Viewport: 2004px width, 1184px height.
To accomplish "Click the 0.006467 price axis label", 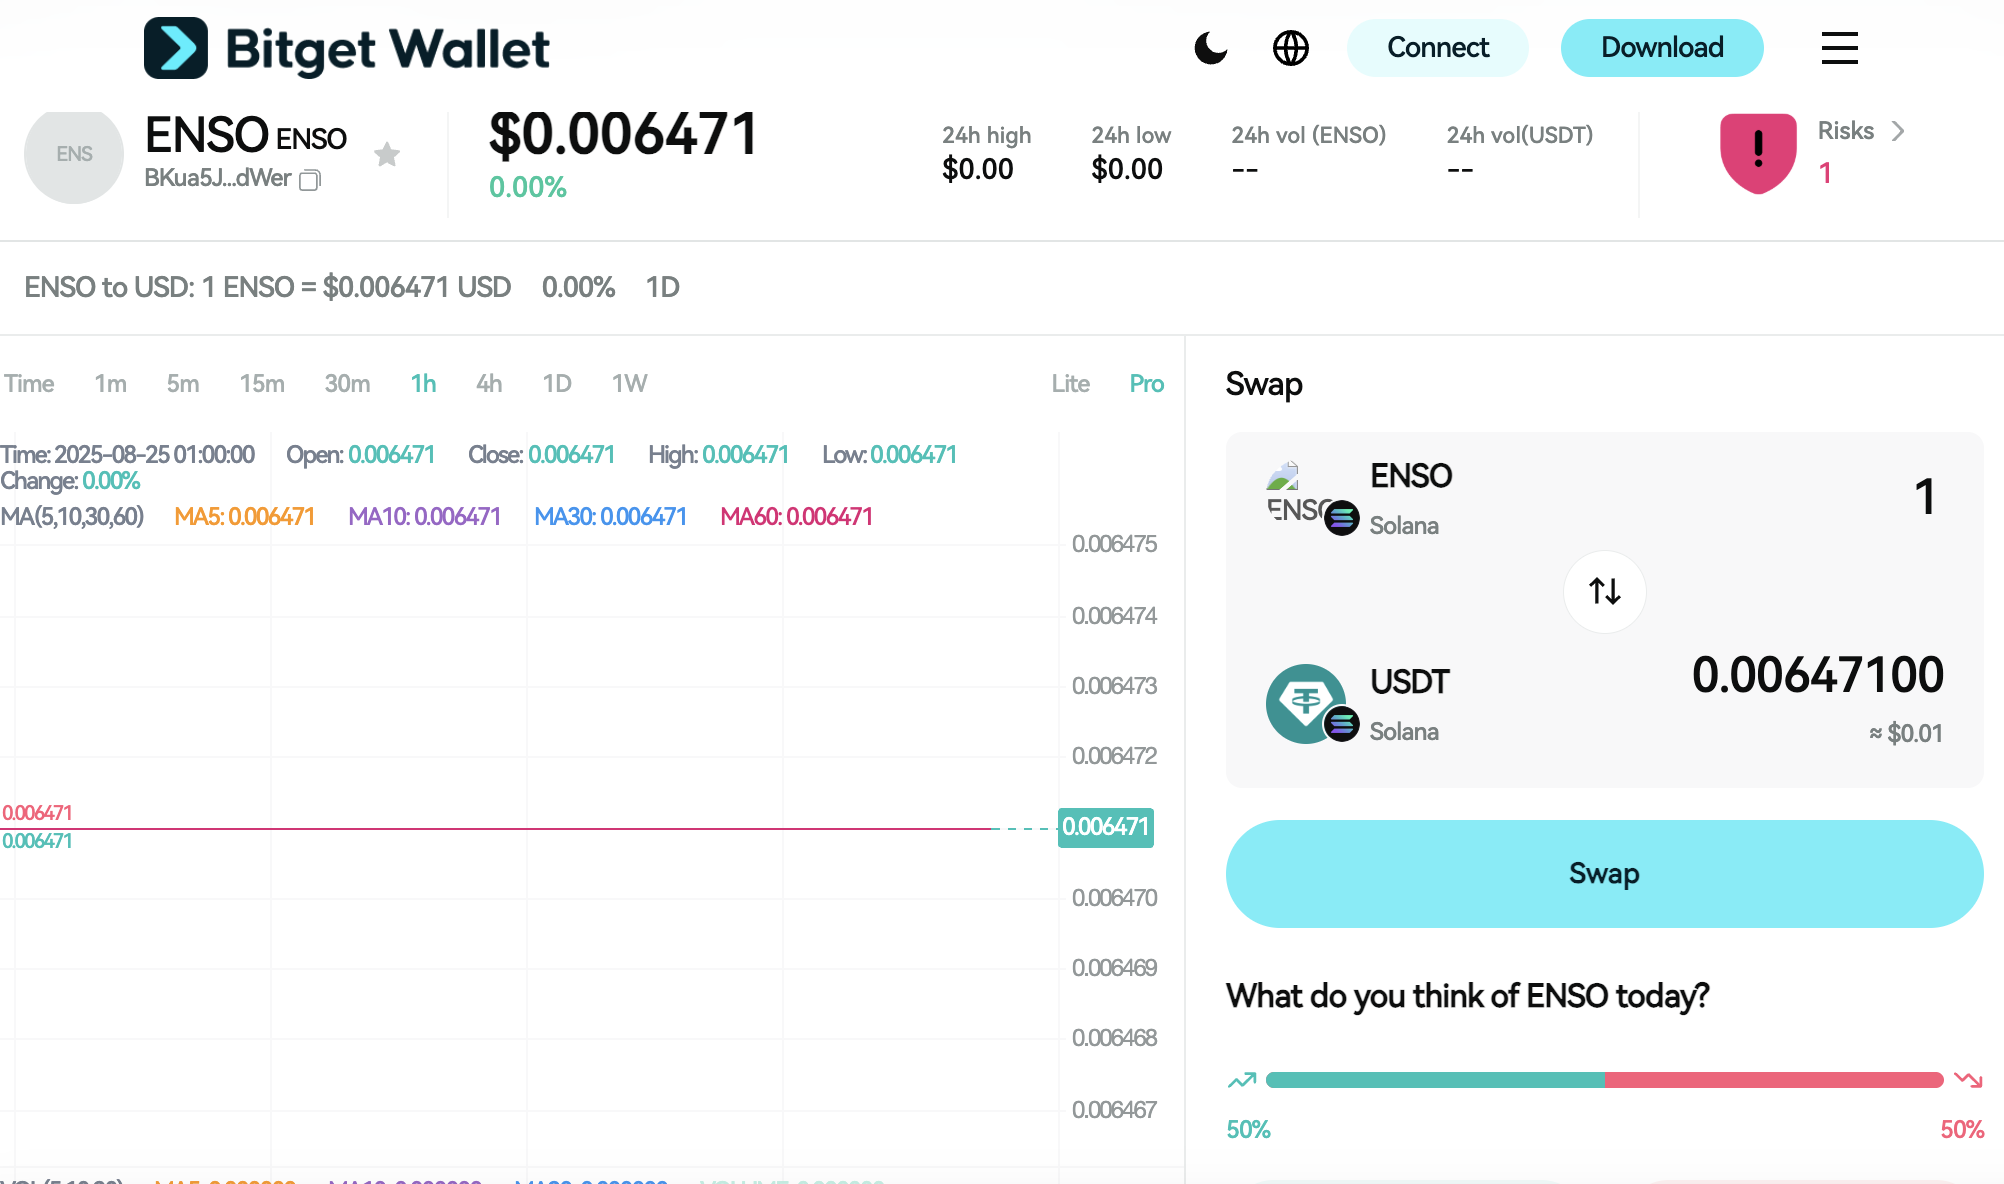I will (x=1114, y=1110).
